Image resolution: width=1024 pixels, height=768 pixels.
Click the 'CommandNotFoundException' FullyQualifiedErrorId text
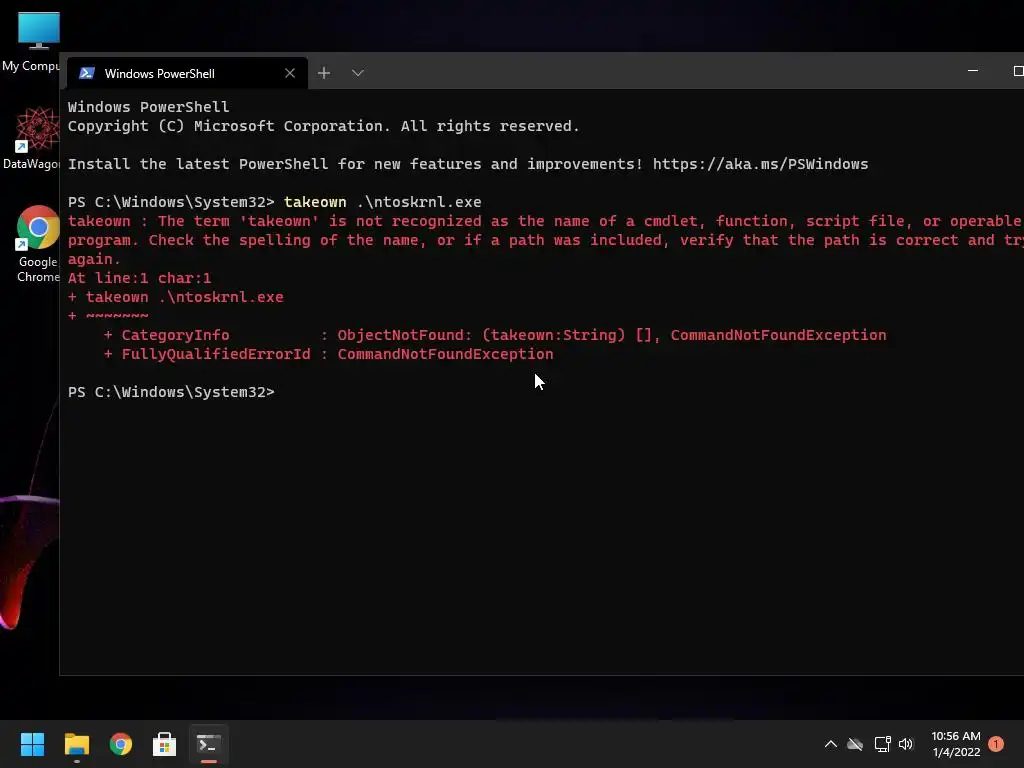[445, 354]
